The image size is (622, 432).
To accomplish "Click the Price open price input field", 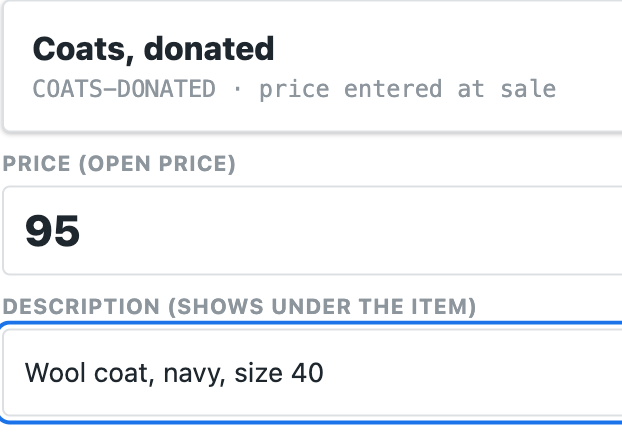I will click(313, 230).
